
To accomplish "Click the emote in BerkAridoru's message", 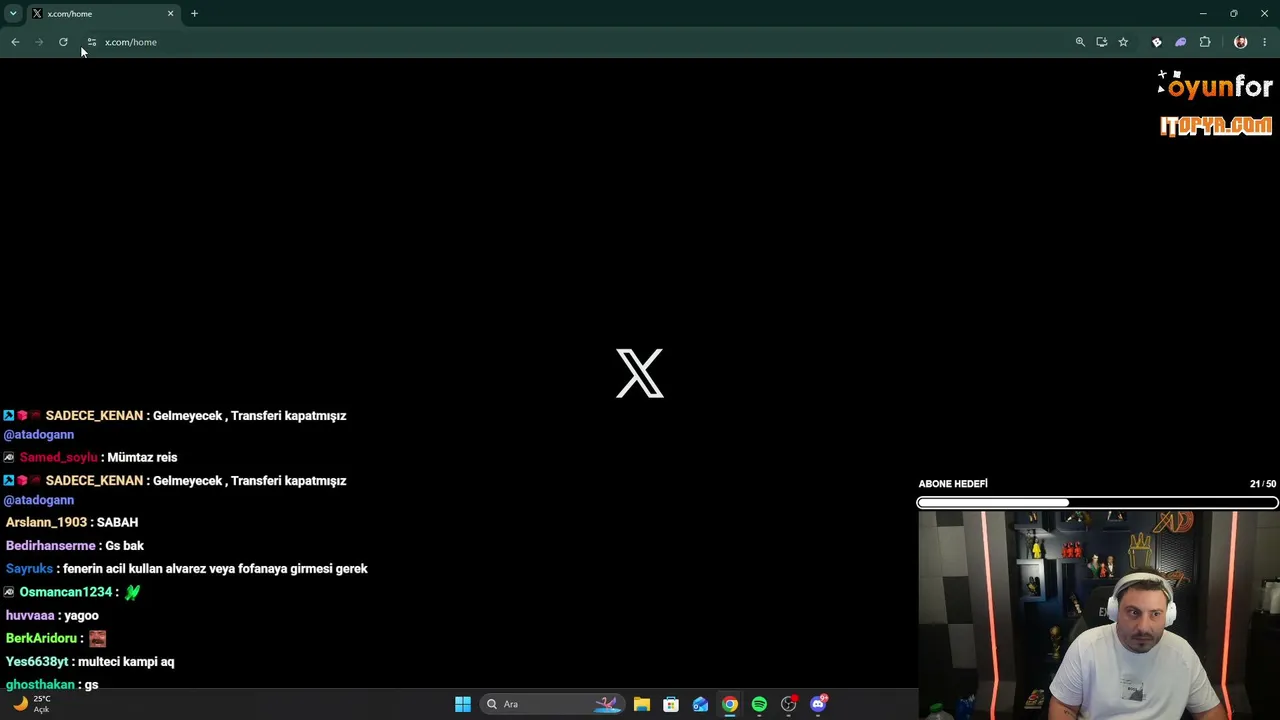I will click(x=97, y=638).
